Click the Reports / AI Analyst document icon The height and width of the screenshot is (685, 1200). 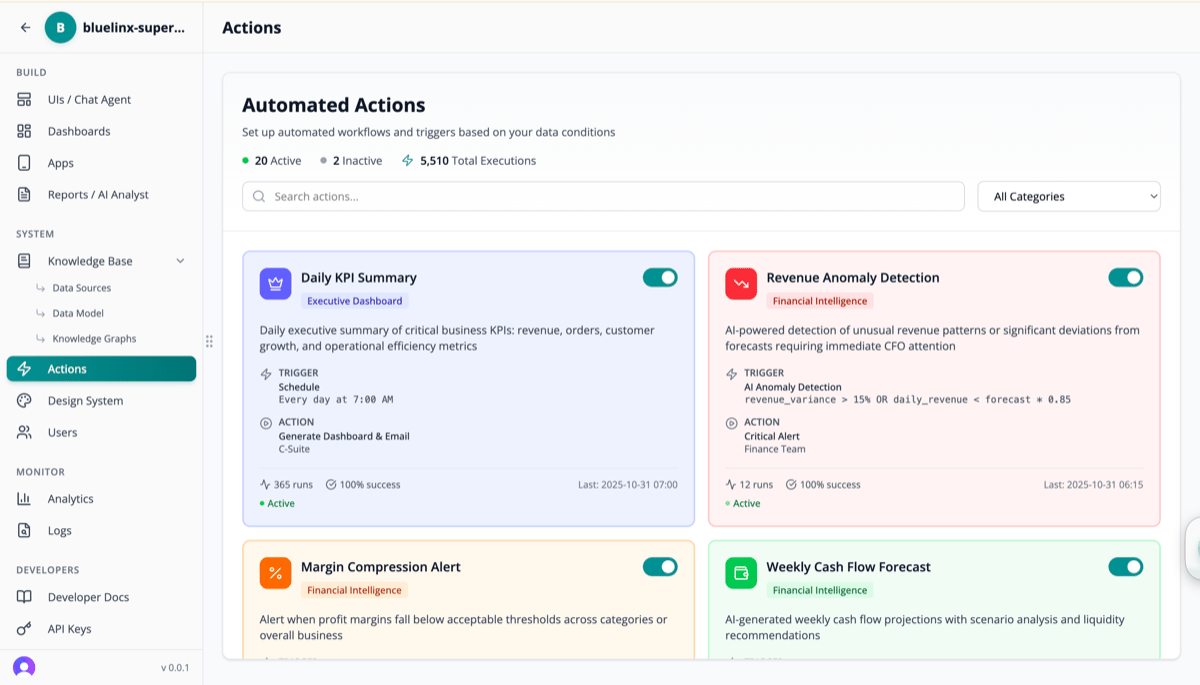(24, 195)
